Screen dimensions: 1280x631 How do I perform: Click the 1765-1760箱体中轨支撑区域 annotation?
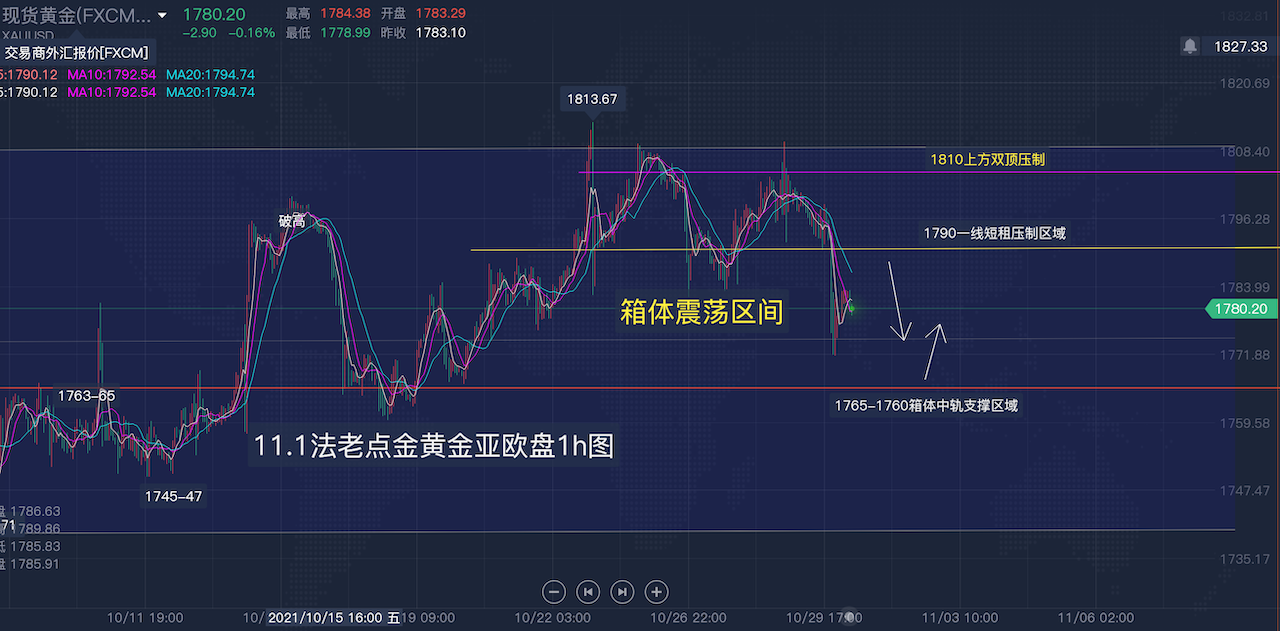pos(926,405)
